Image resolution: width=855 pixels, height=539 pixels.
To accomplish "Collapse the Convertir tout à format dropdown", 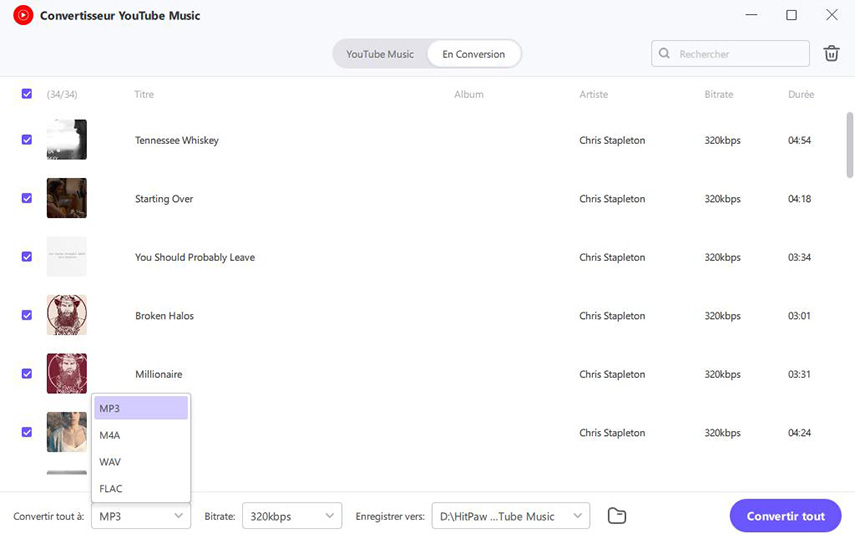I will pyautogui.click(x=140, y=516).
